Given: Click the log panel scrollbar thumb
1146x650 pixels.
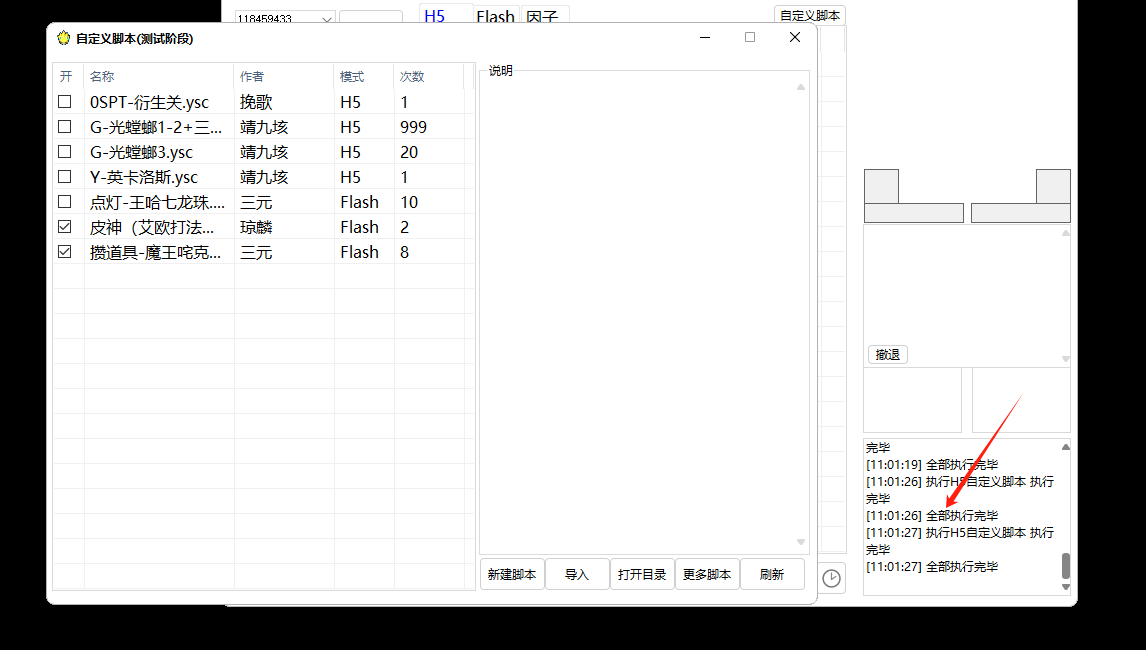Looking at the screenshot, I should coord(1065,565).
